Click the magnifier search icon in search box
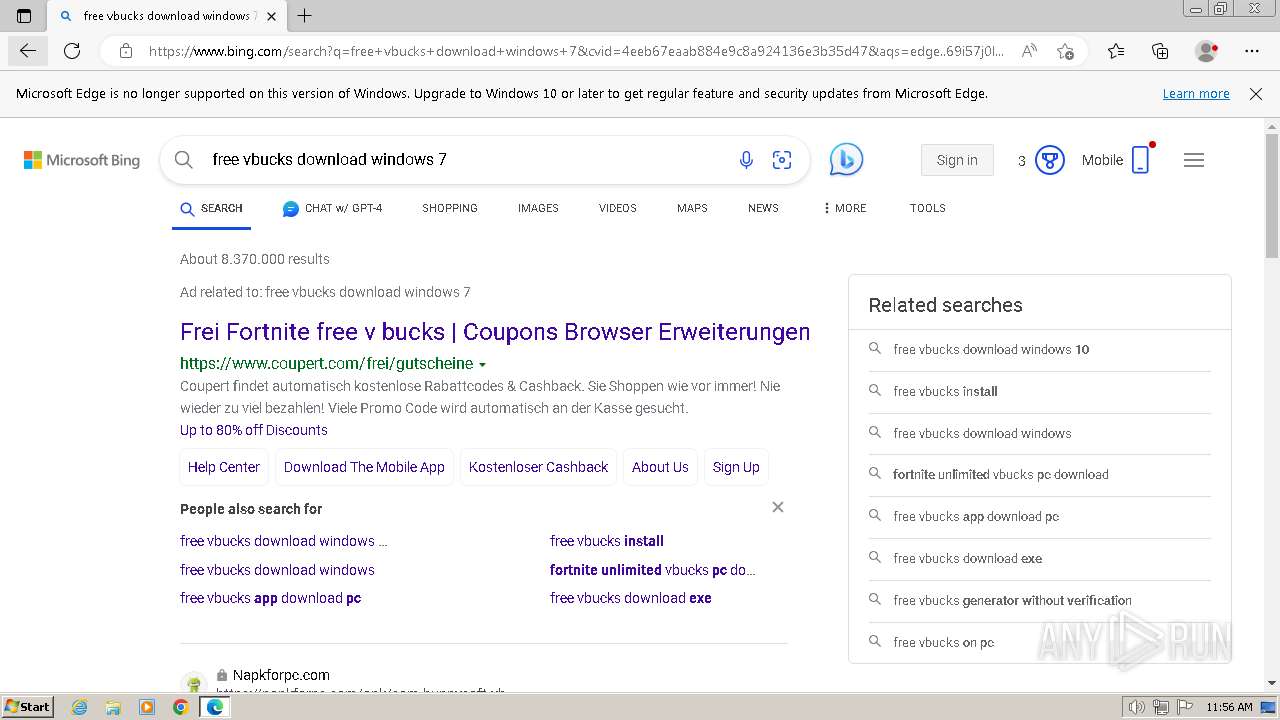Screen dimensions: 1280x720 183,160
